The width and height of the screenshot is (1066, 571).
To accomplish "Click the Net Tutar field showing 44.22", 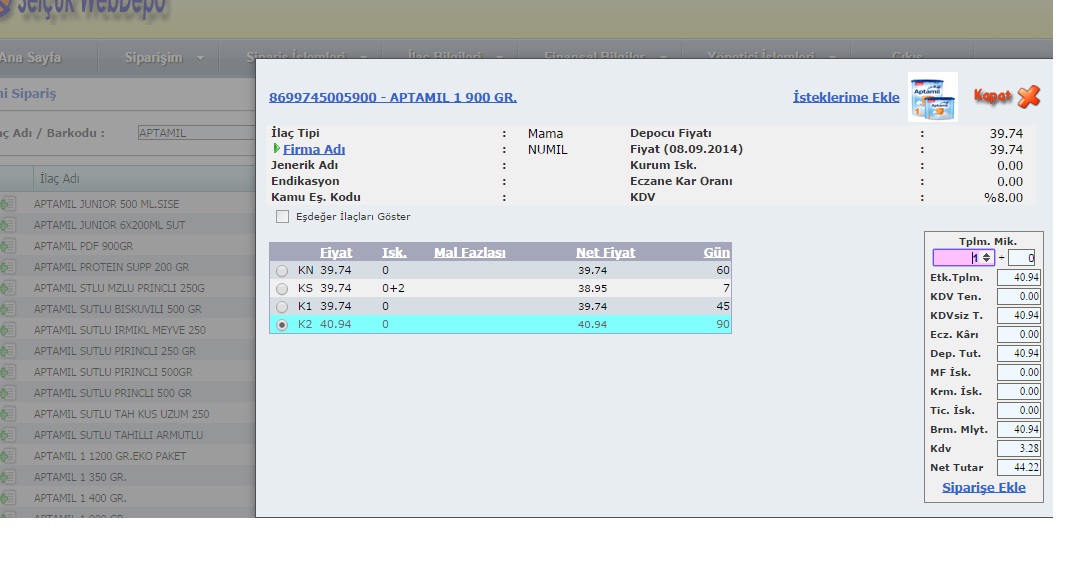I will click(x=1018, y=468).
